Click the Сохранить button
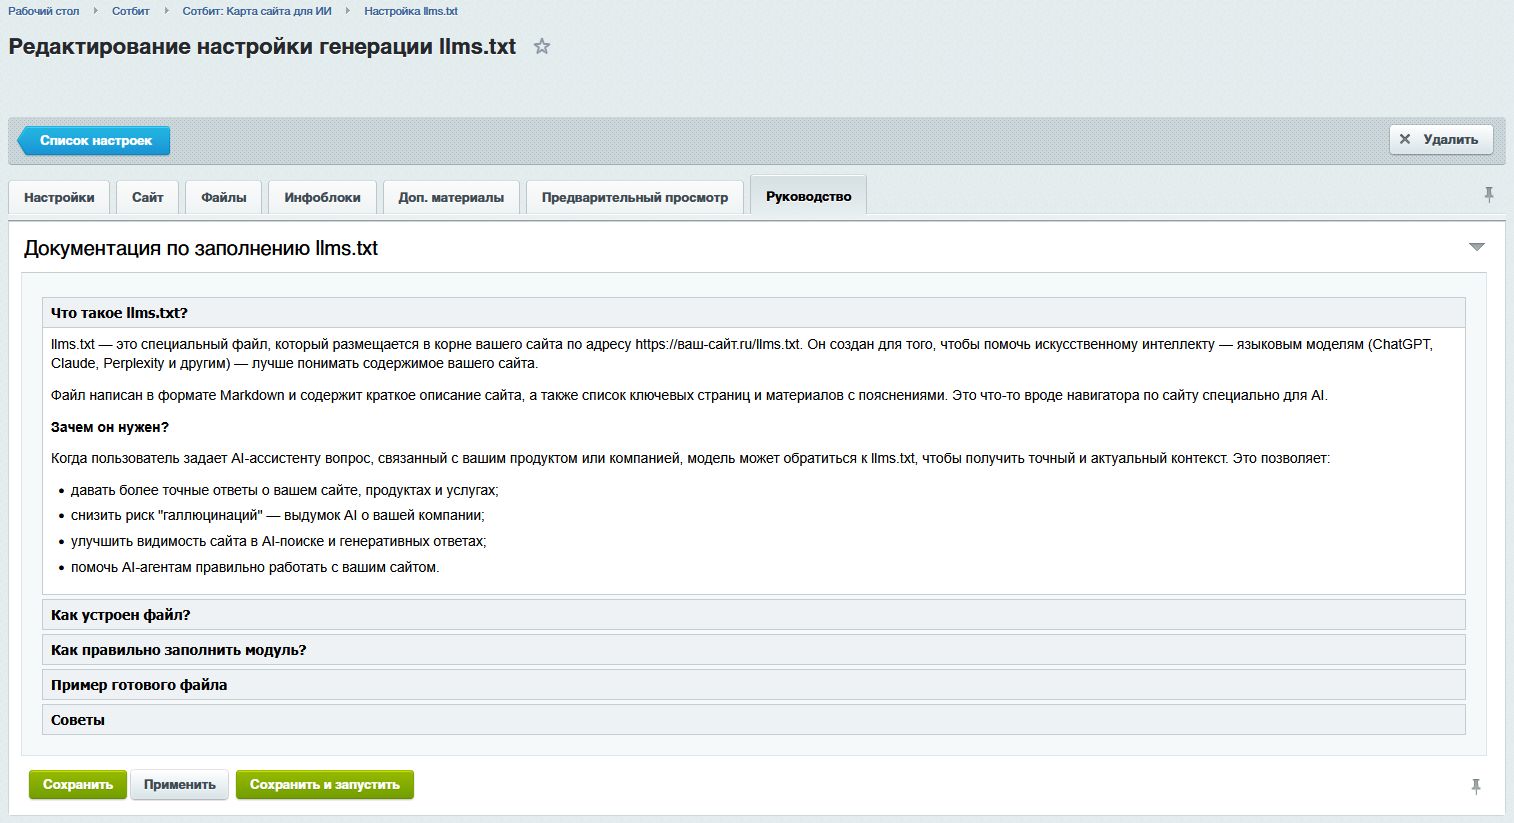 (x=77, y=785)
